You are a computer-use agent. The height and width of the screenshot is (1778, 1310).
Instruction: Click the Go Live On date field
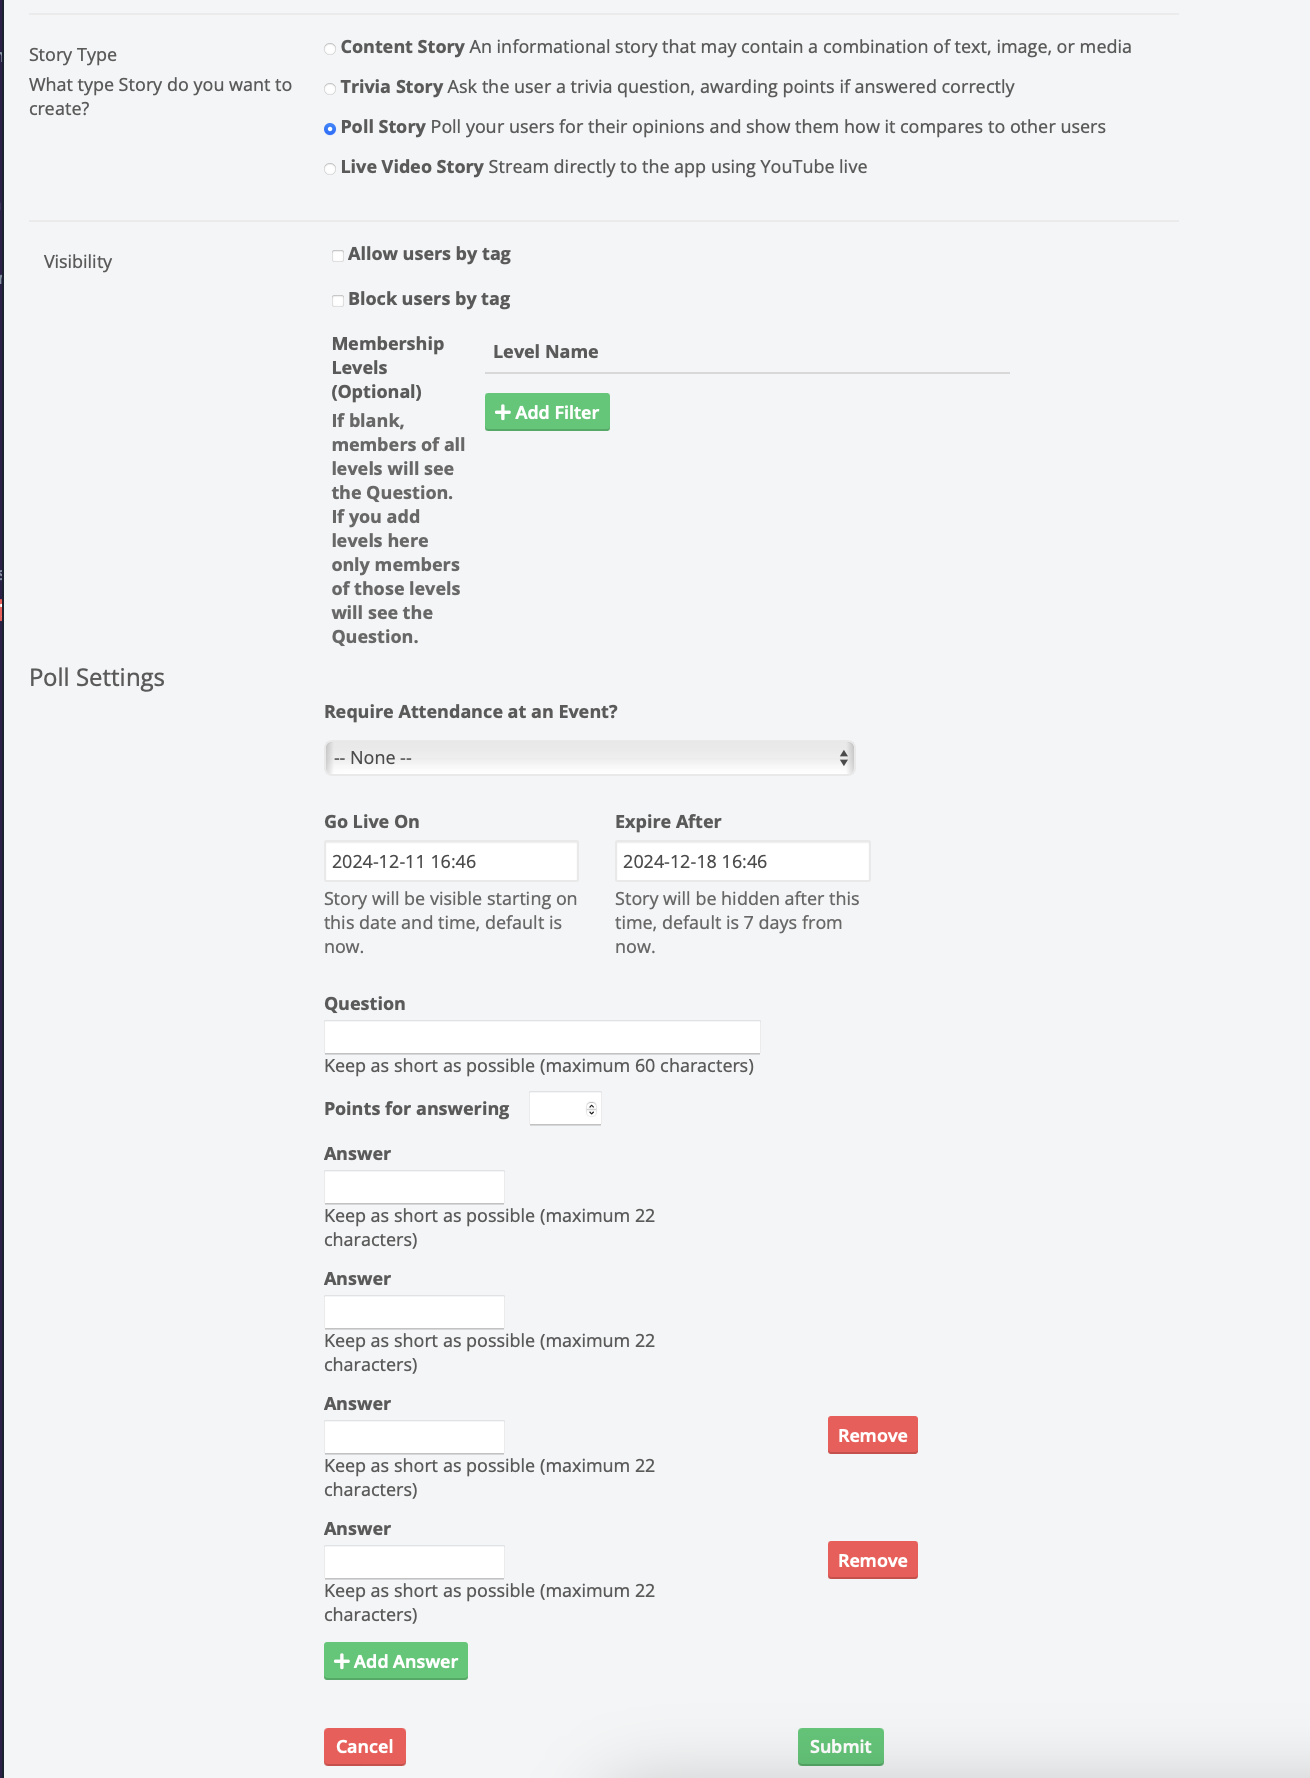pyautogui.click(x=450, y=862)
